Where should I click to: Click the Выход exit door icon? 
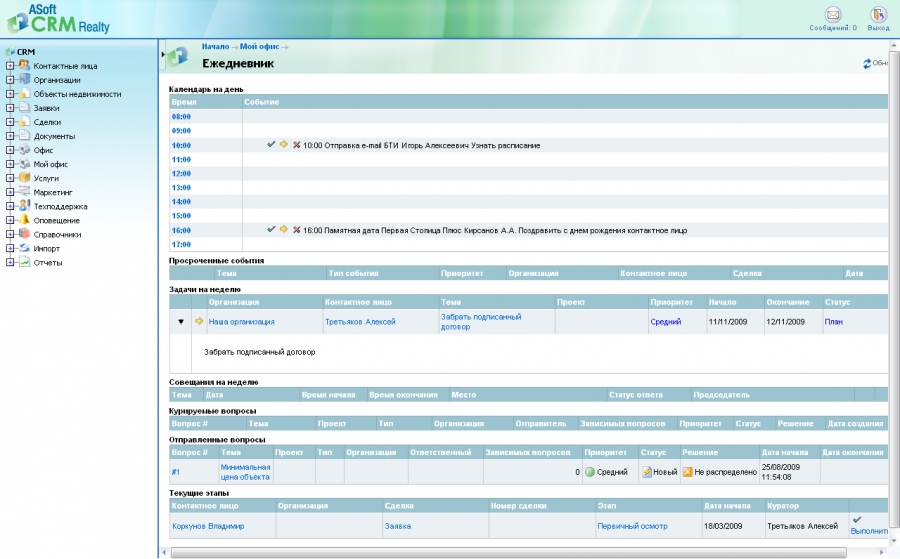878,14
